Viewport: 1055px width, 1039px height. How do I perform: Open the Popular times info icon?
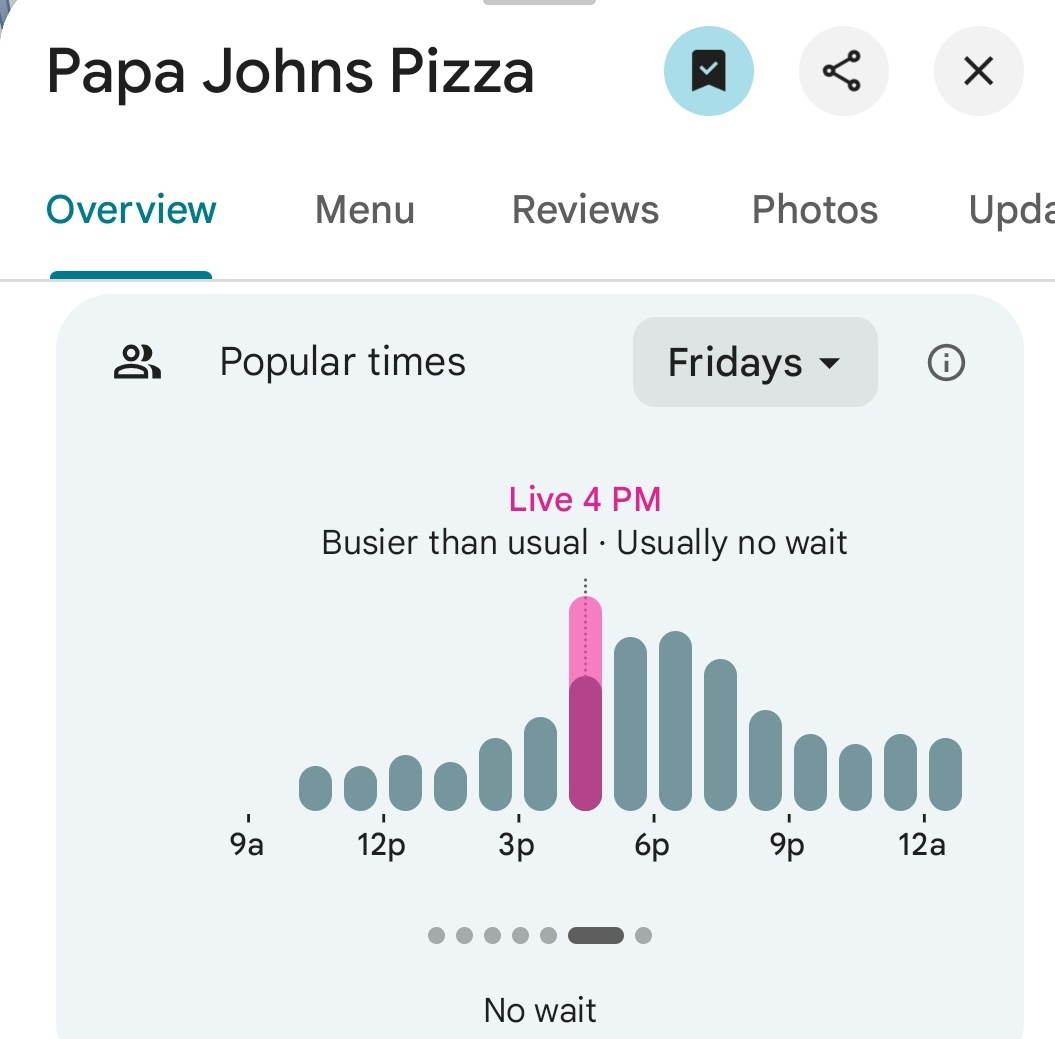[x=946, y=363]
